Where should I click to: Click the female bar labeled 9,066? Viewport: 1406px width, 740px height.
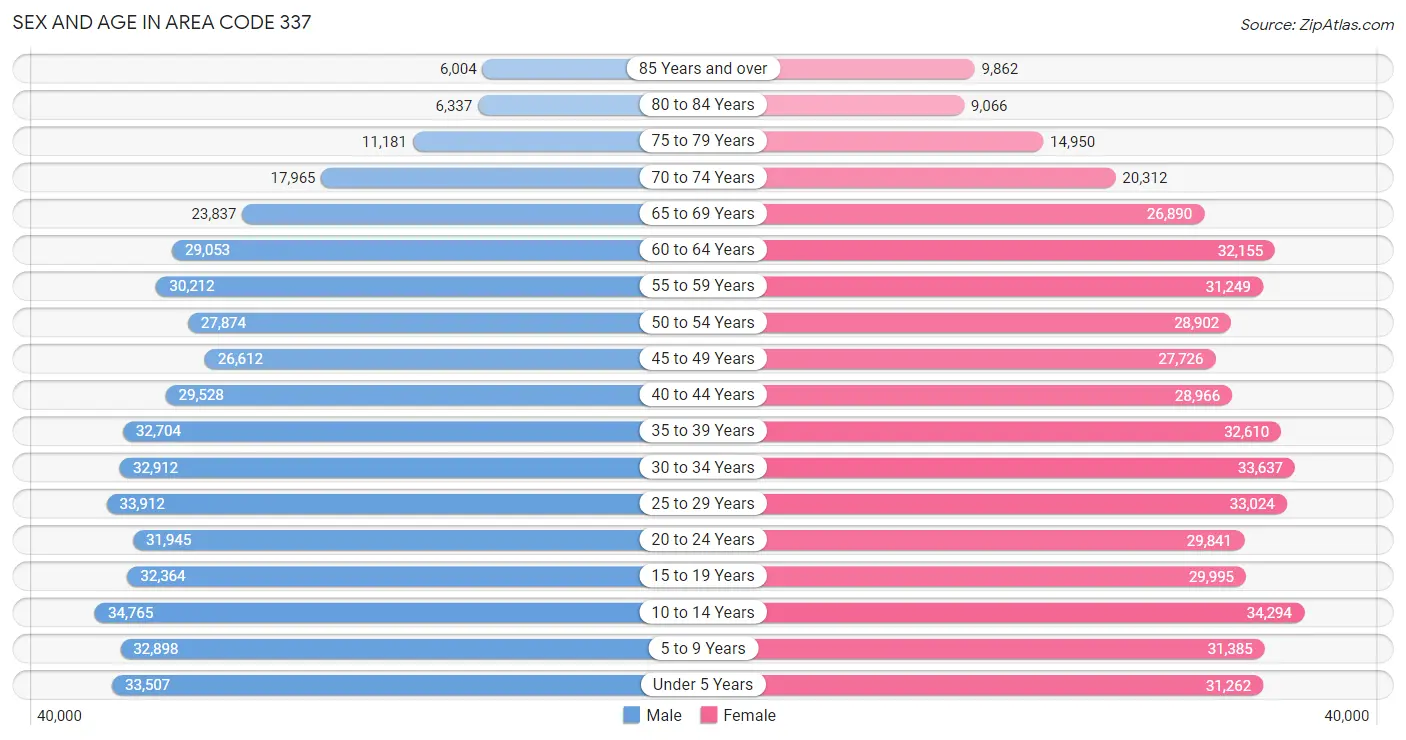click(x=834, y=104)
